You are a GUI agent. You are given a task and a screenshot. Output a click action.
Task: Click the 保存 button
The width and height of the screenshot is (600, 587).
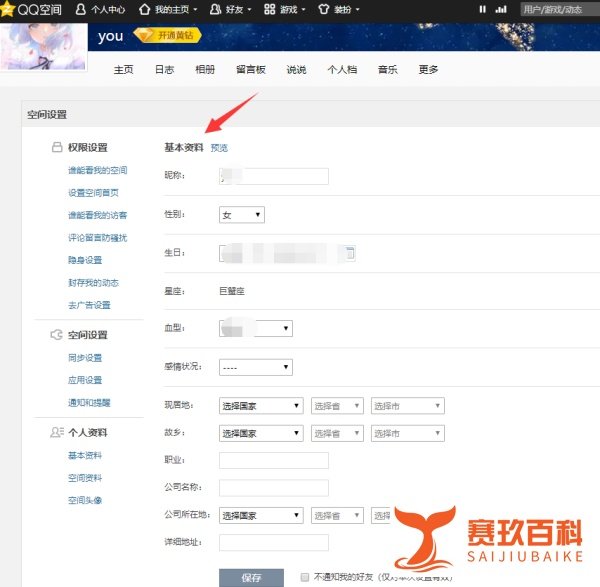coord(251,578)
